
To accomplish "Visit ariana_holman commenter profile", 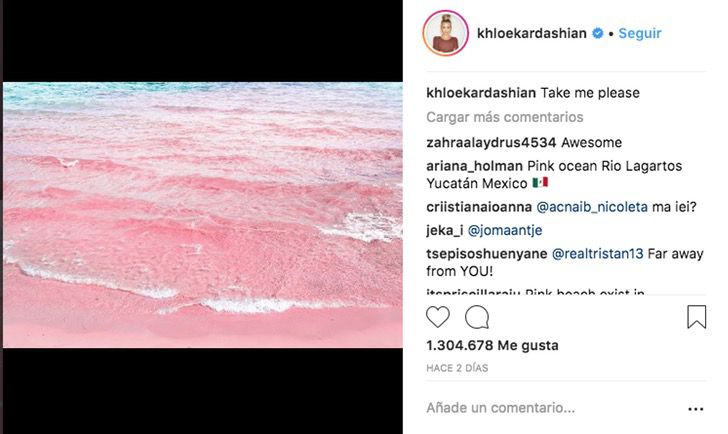I will click(474, 166).
